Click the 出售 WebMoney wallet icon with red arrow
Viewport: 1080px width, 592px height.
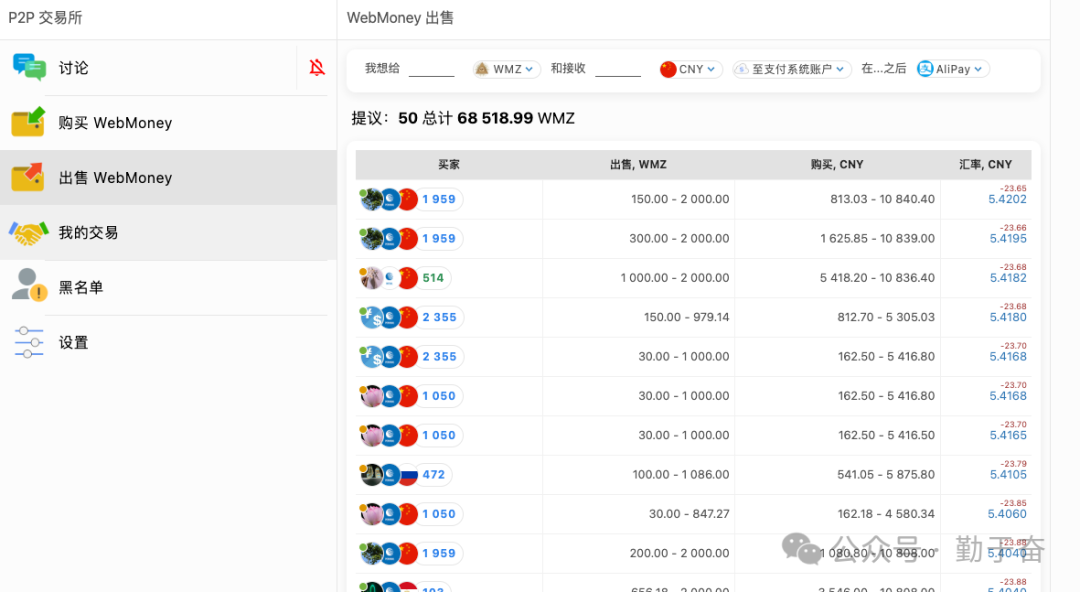(27, 176)
